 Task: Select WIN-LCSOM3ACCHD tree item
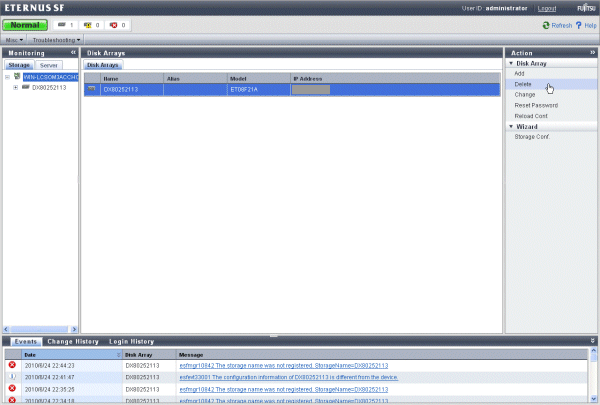click(51, 77)
